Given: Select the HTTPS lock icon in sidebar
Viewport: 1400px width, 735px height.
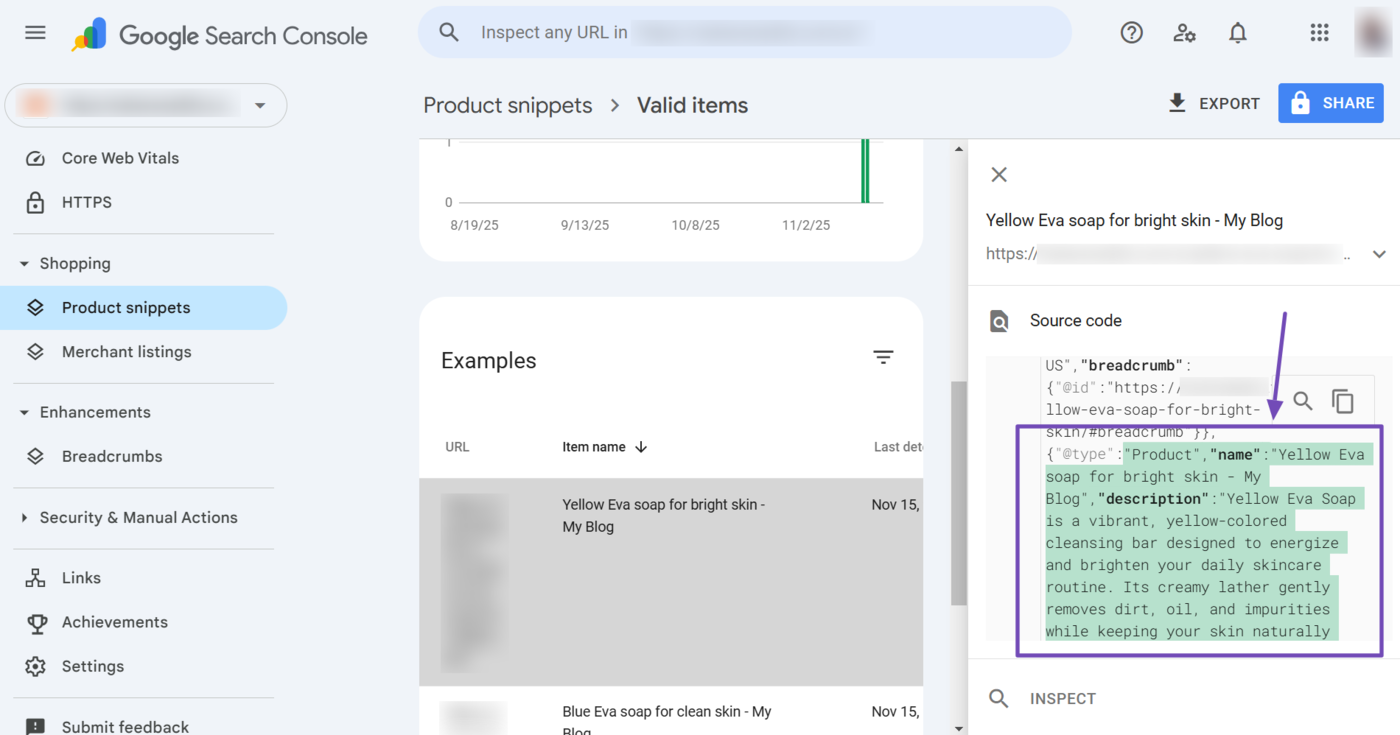Looking at the screenshot, I should (x=36, y=202).
